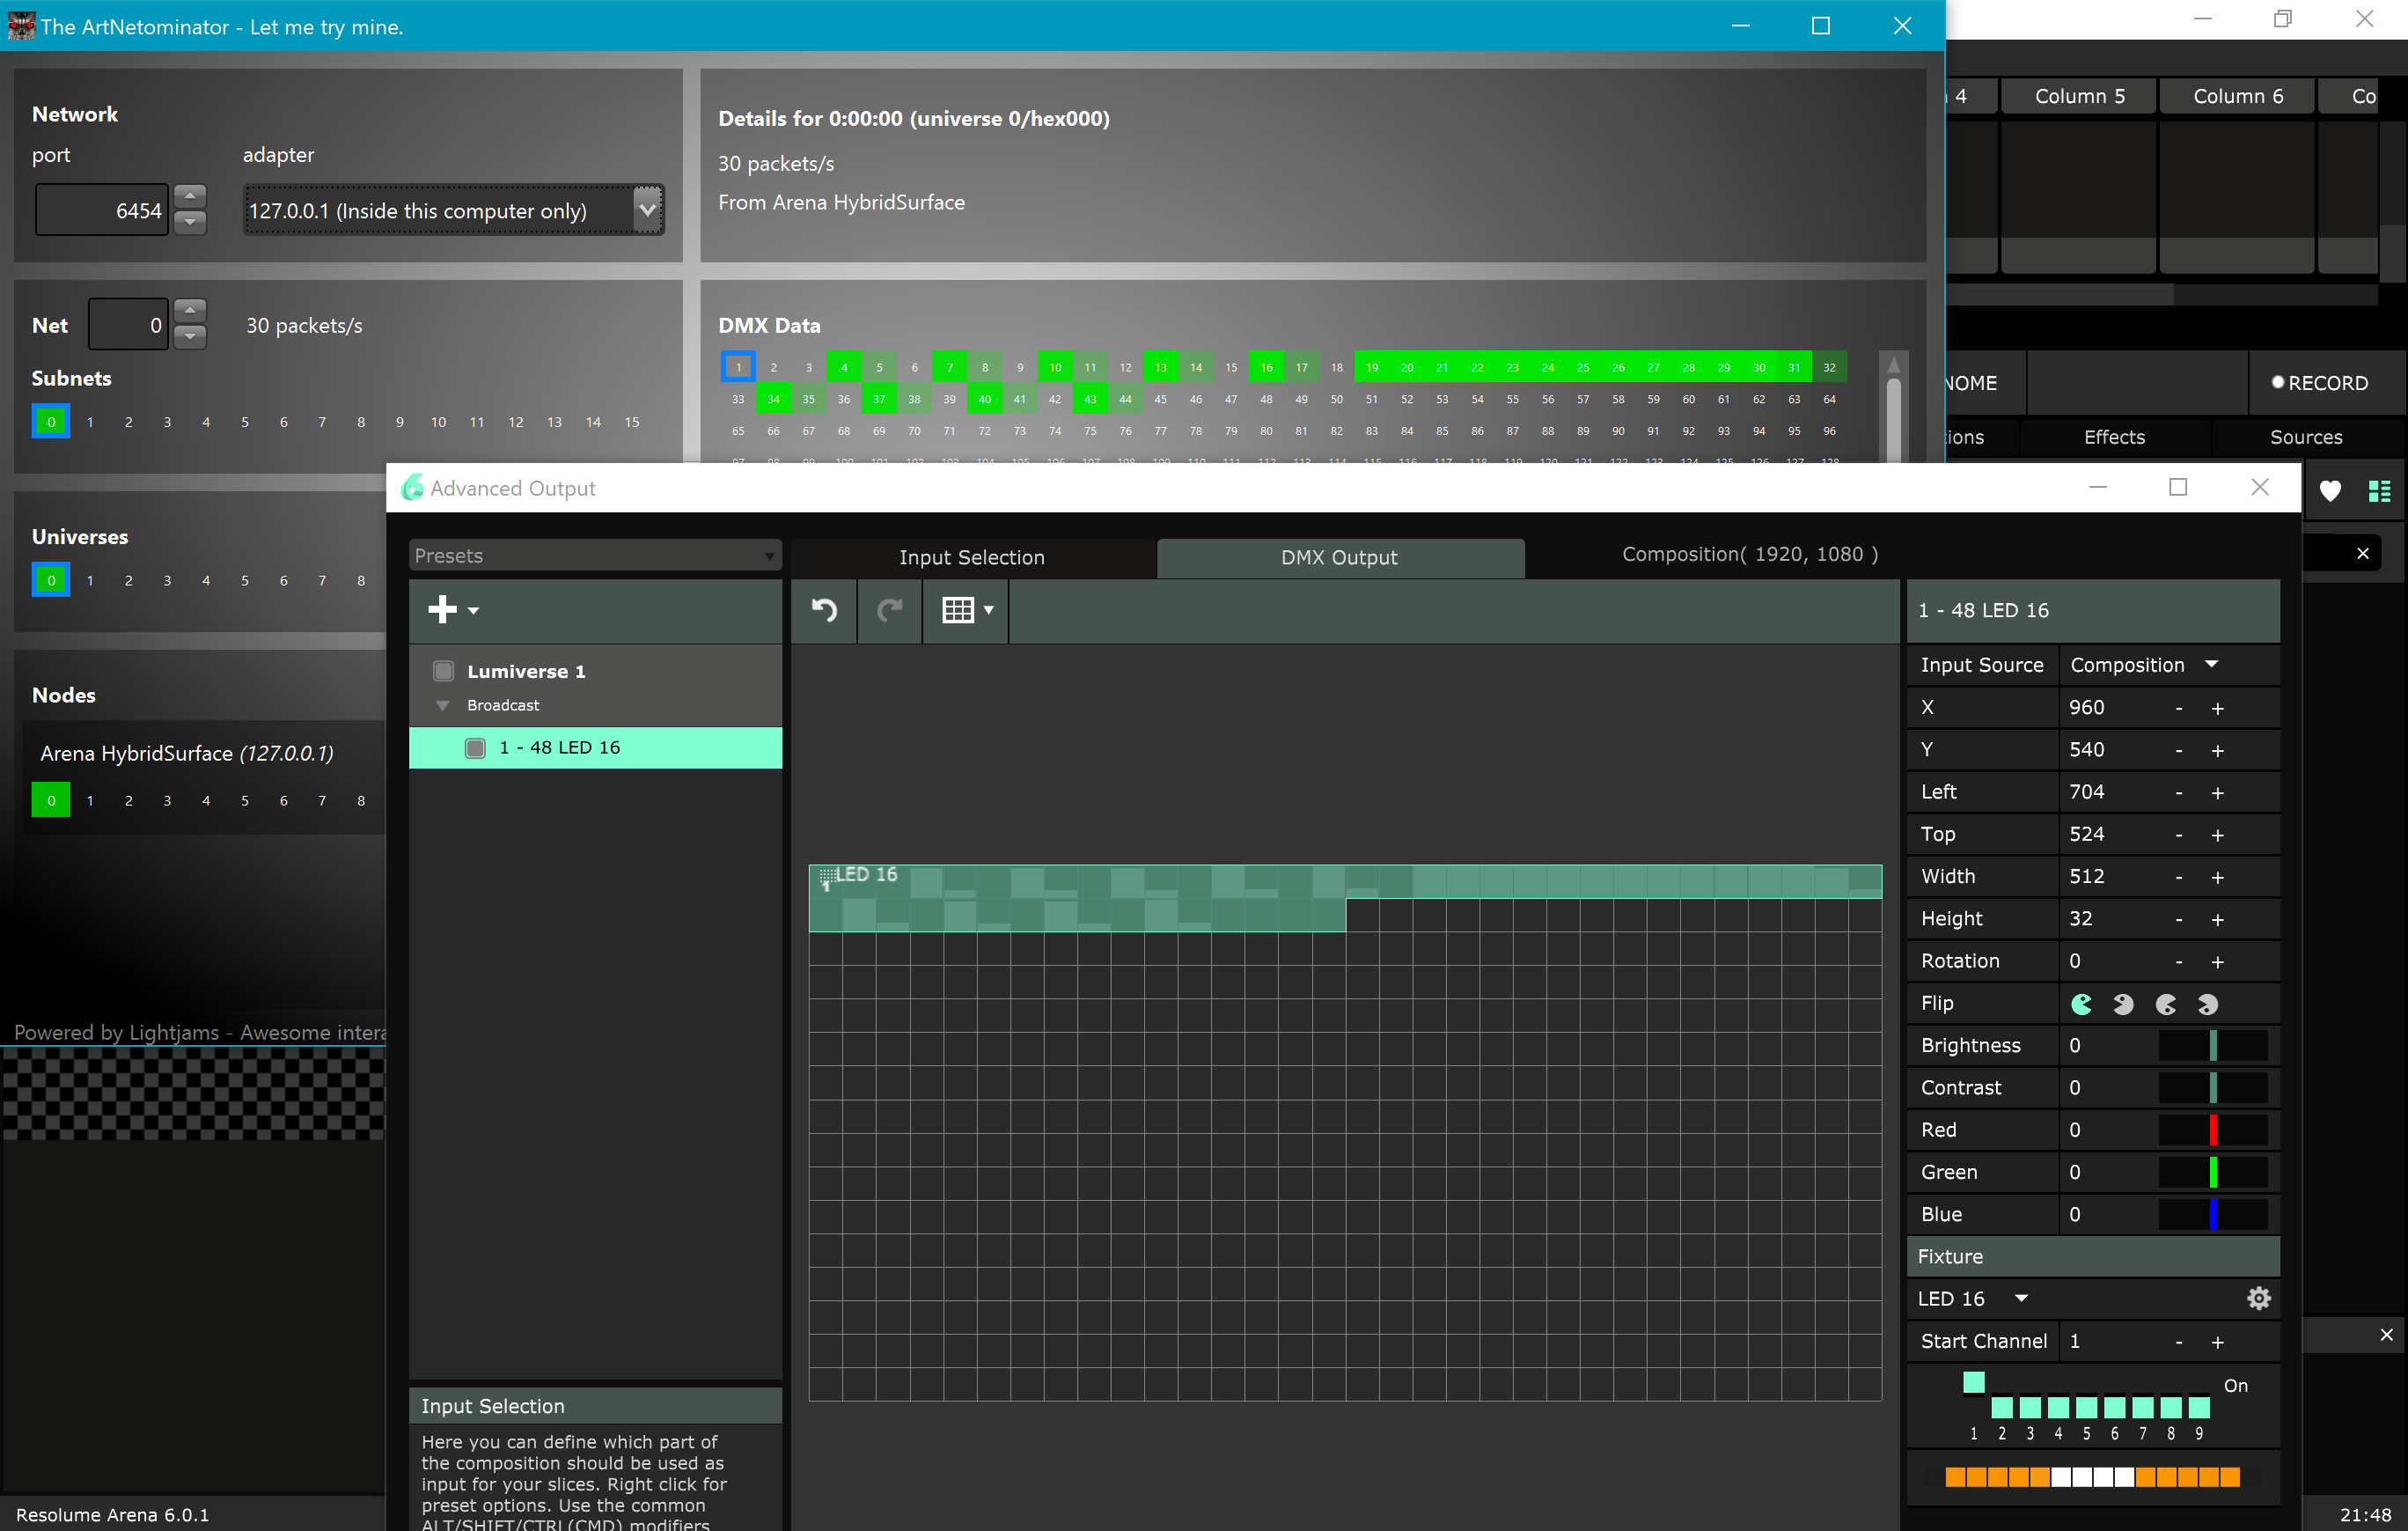Screen dimensions: 2408x1531
Task: Open the grid view options button
Action: 966,610
